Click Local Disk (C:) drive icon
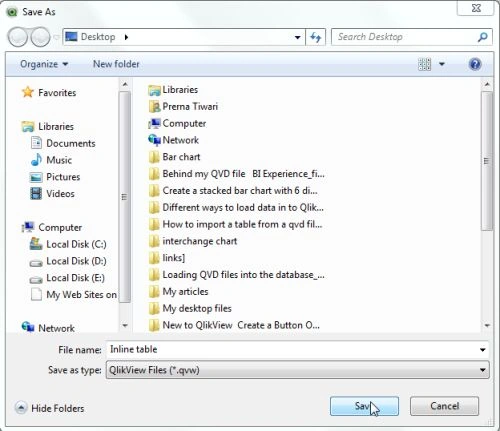This screenshot has height=431, width=500. [36, 244]
